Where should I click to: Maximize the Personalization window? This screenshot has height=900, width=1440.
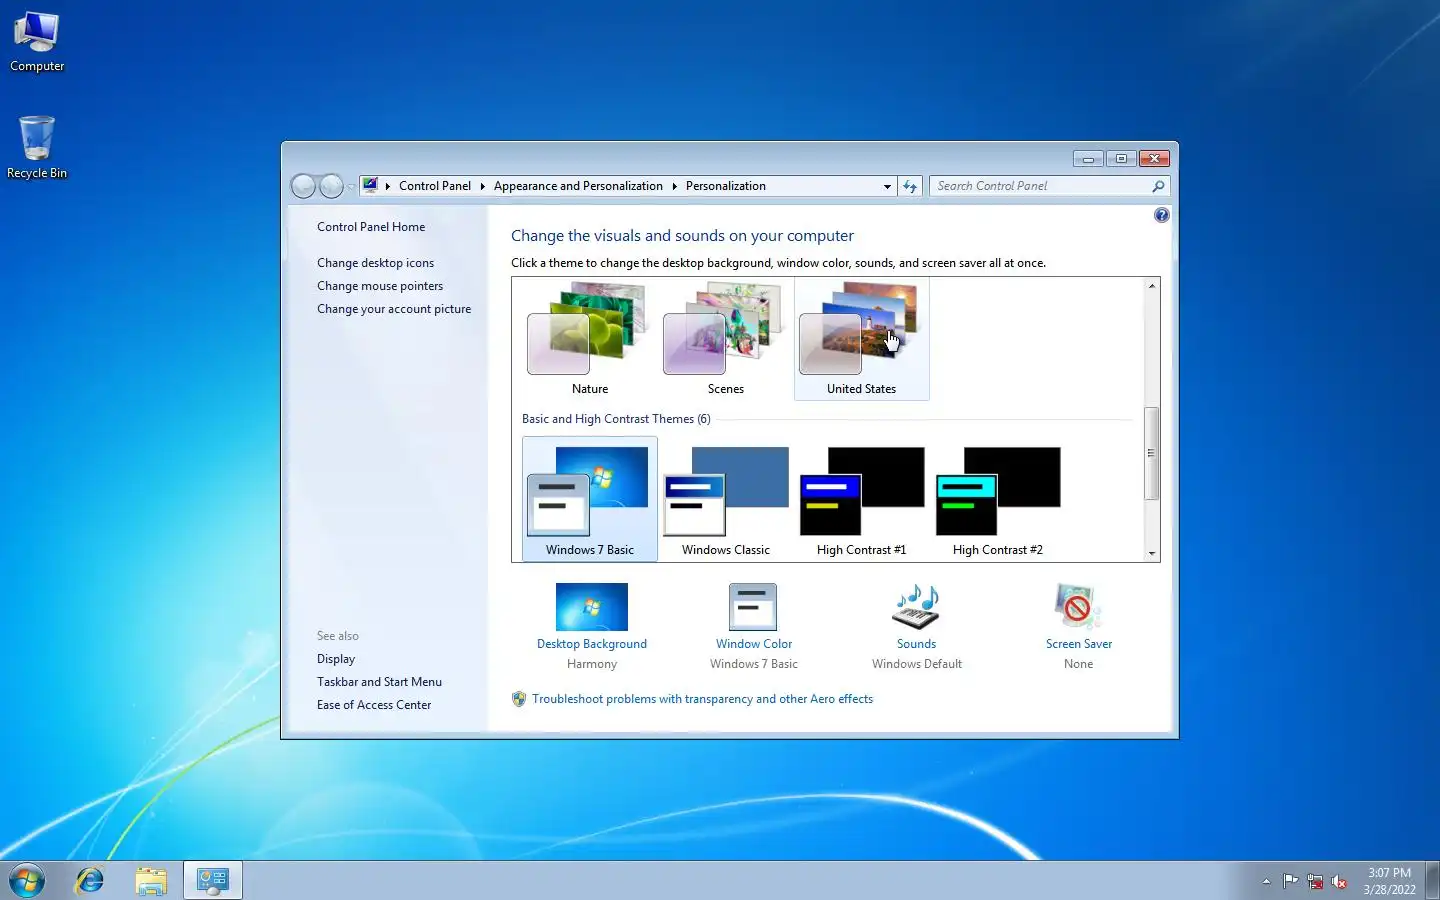[1121, 159]
